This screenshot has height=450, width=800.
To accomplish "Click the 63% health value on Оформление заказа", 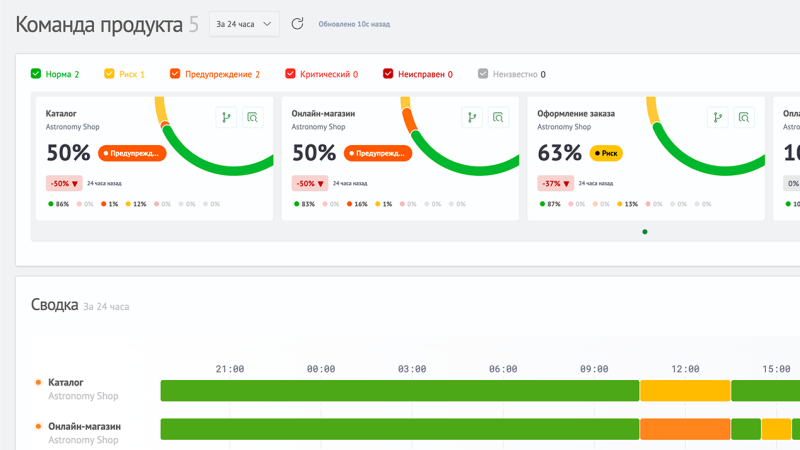I will (560, 153).
